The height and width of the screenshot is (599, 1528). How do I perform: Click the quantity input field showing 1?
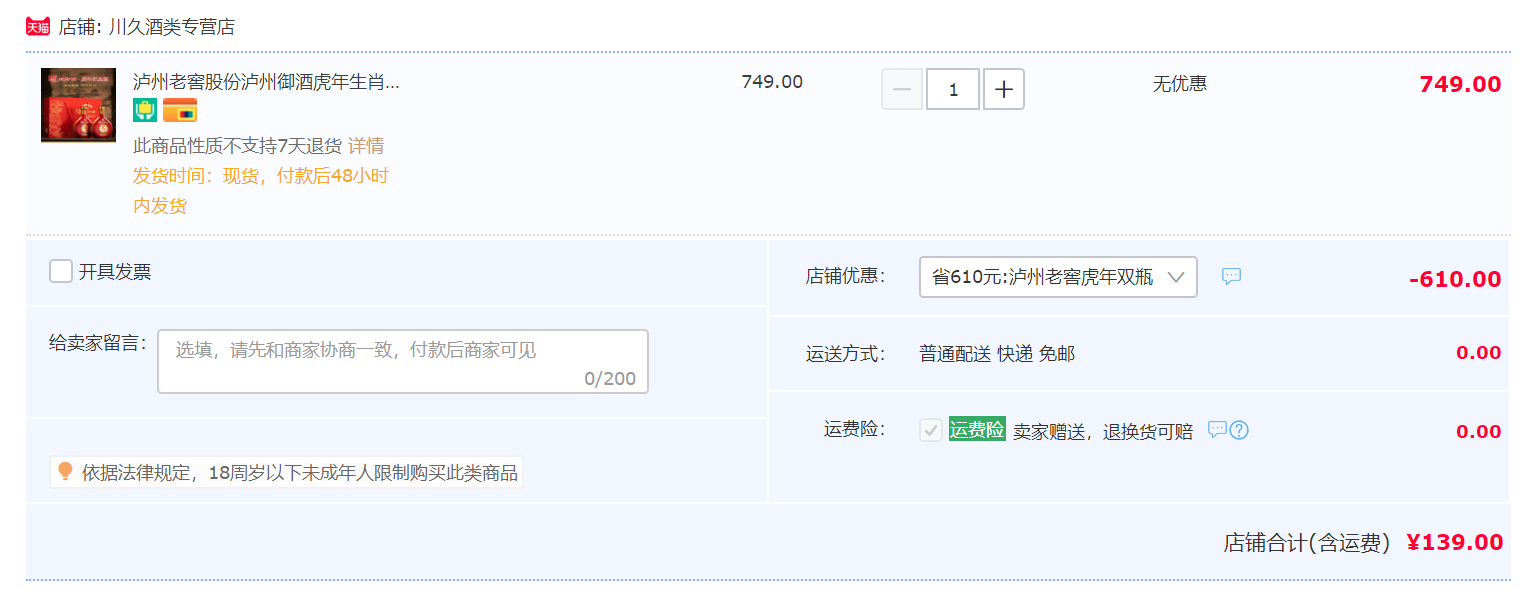pyautogui.click(x=953, y=89)
